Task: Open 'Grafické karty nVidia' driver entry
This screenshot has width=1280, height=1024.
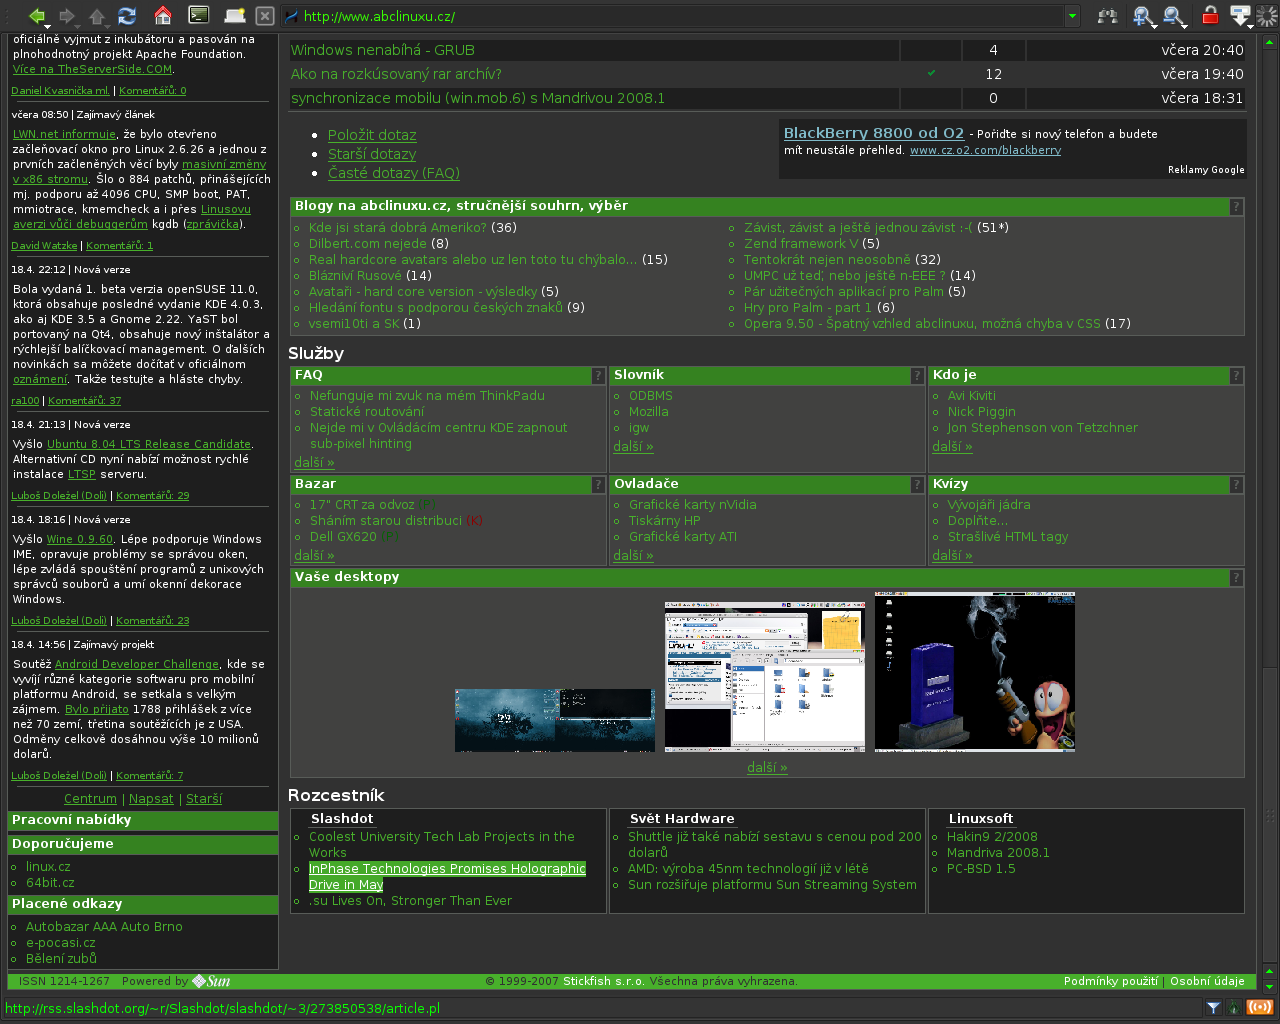Action: point(693,505)
